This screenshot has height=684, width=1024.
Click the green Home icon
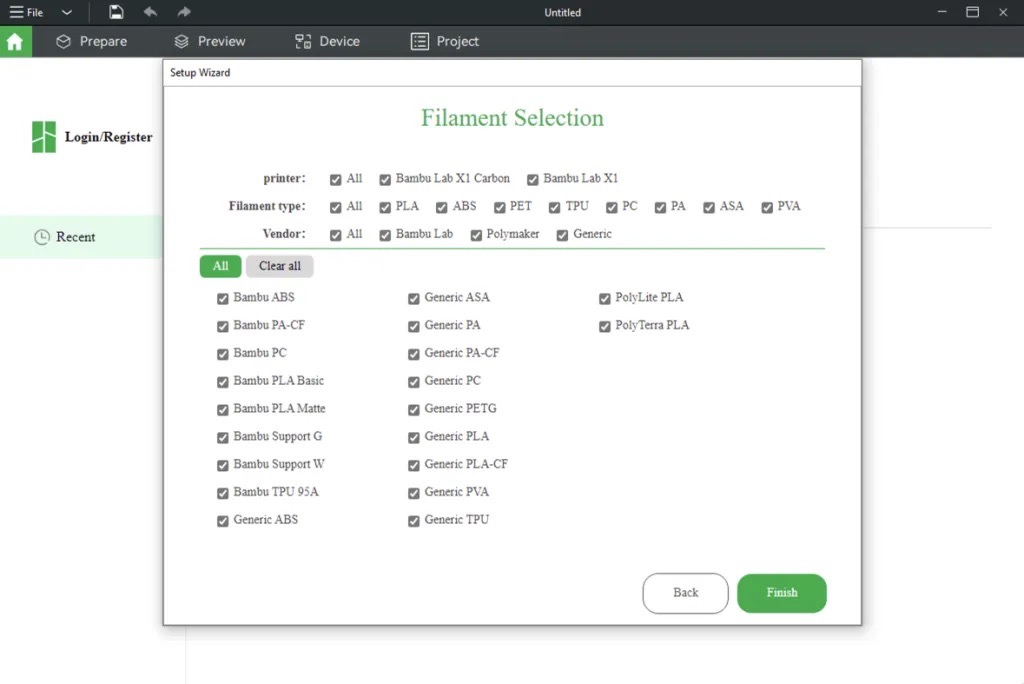[x=15, y=42]
